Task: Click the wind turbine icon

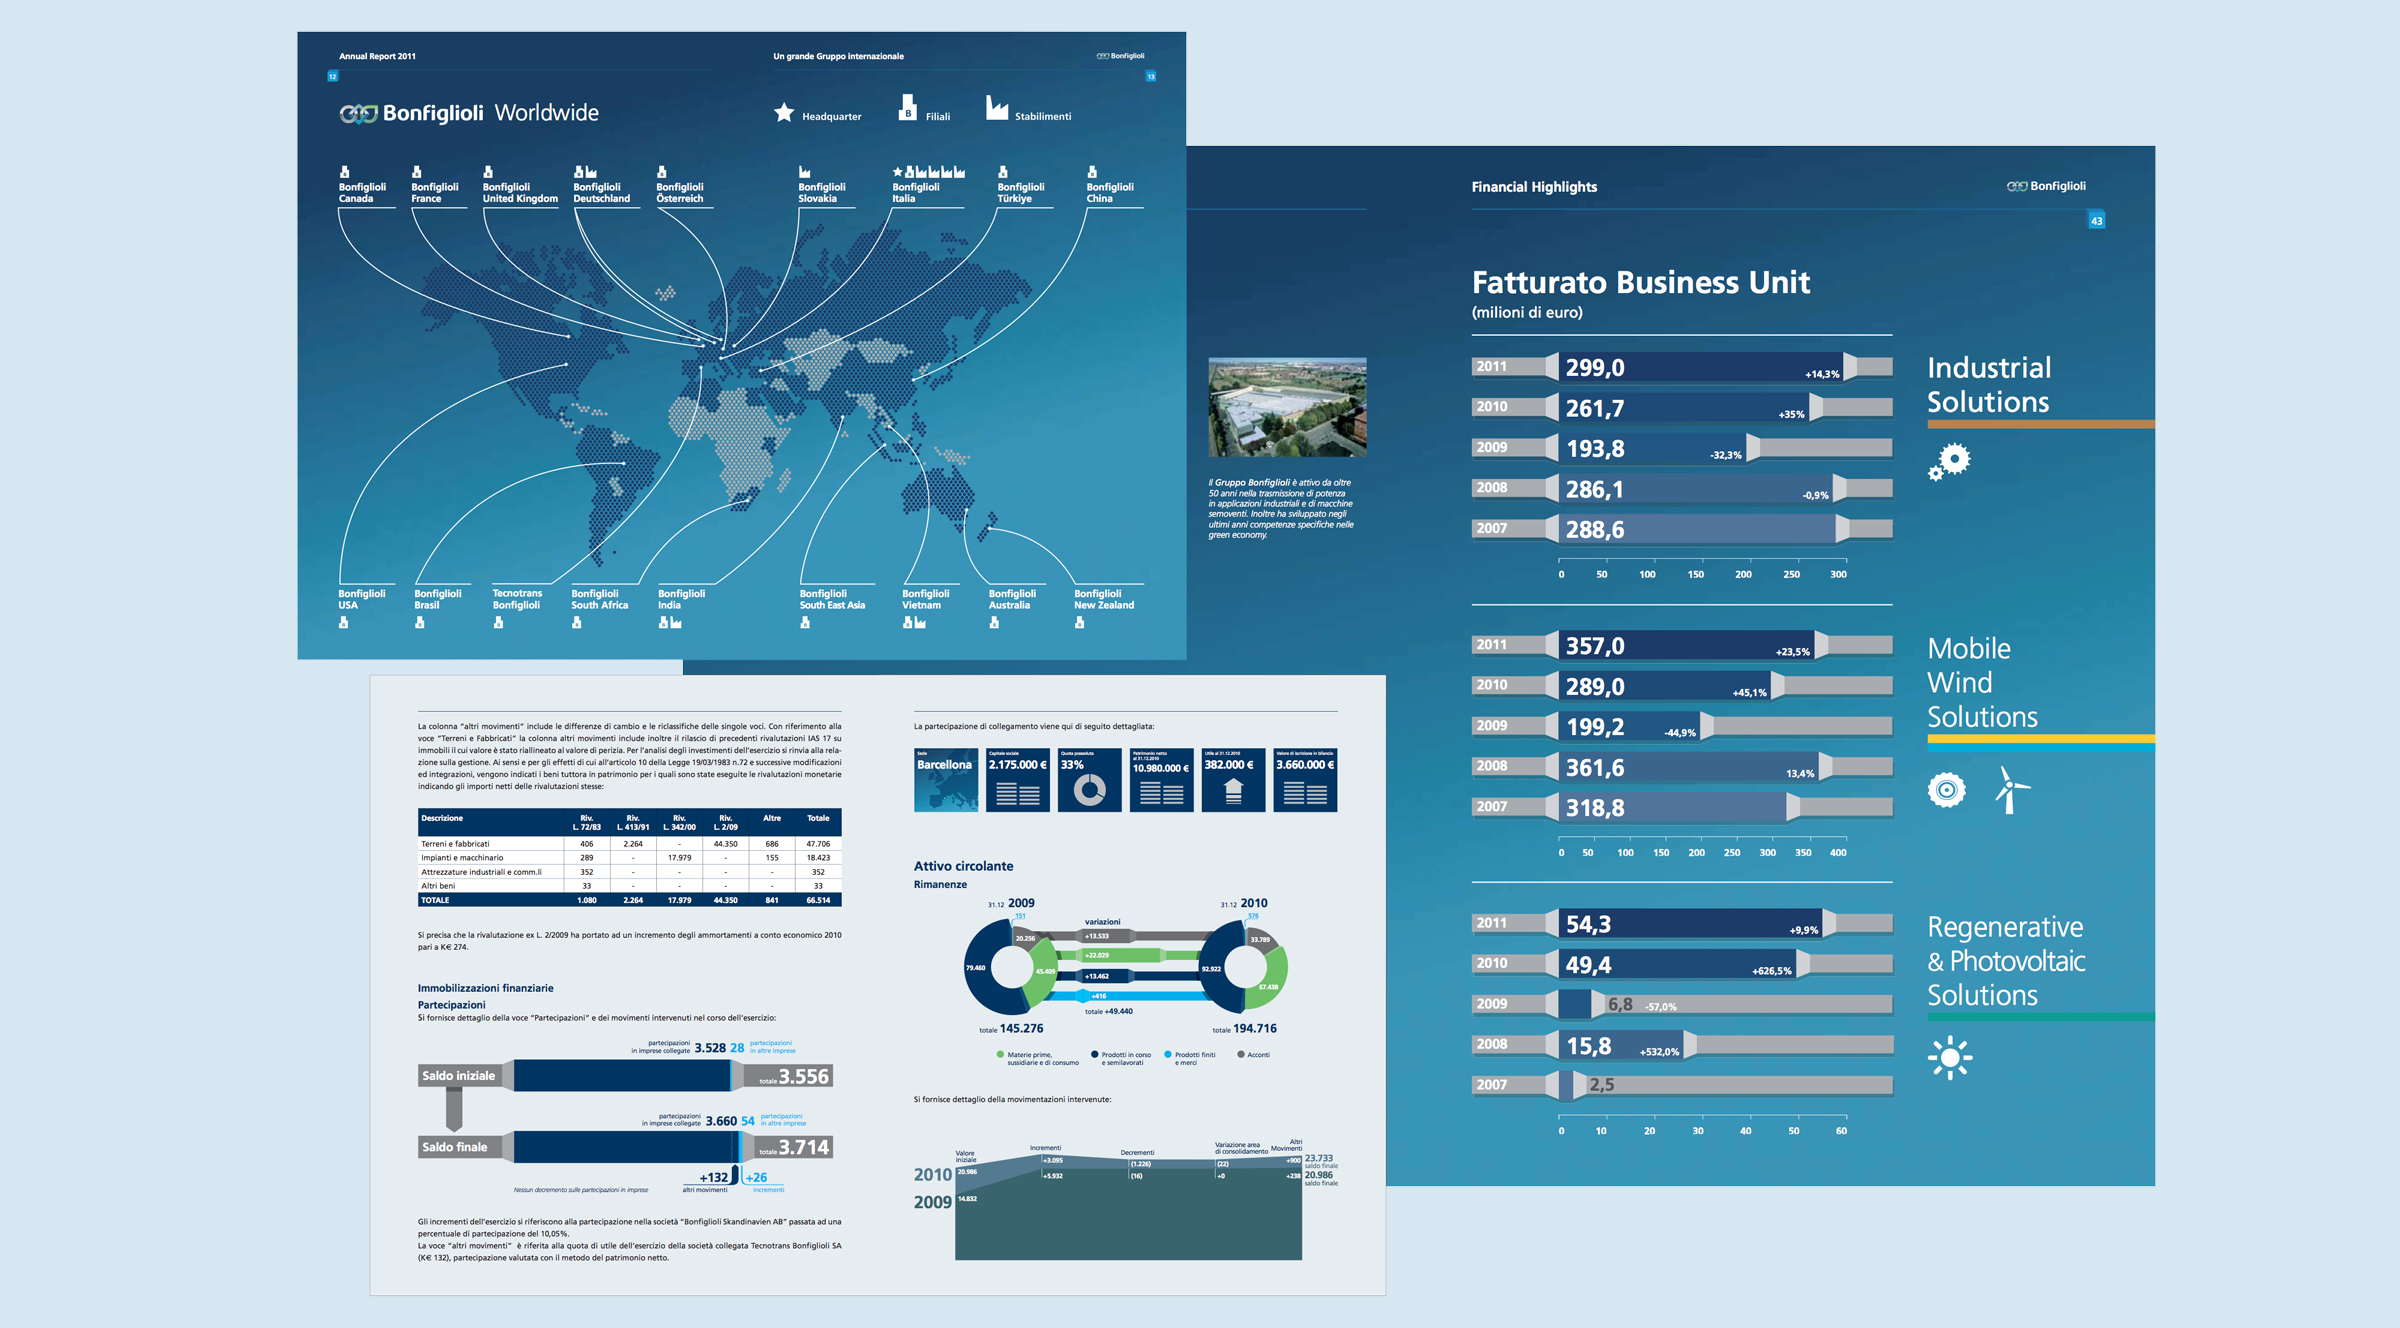Action: (x=2011, y=790)
